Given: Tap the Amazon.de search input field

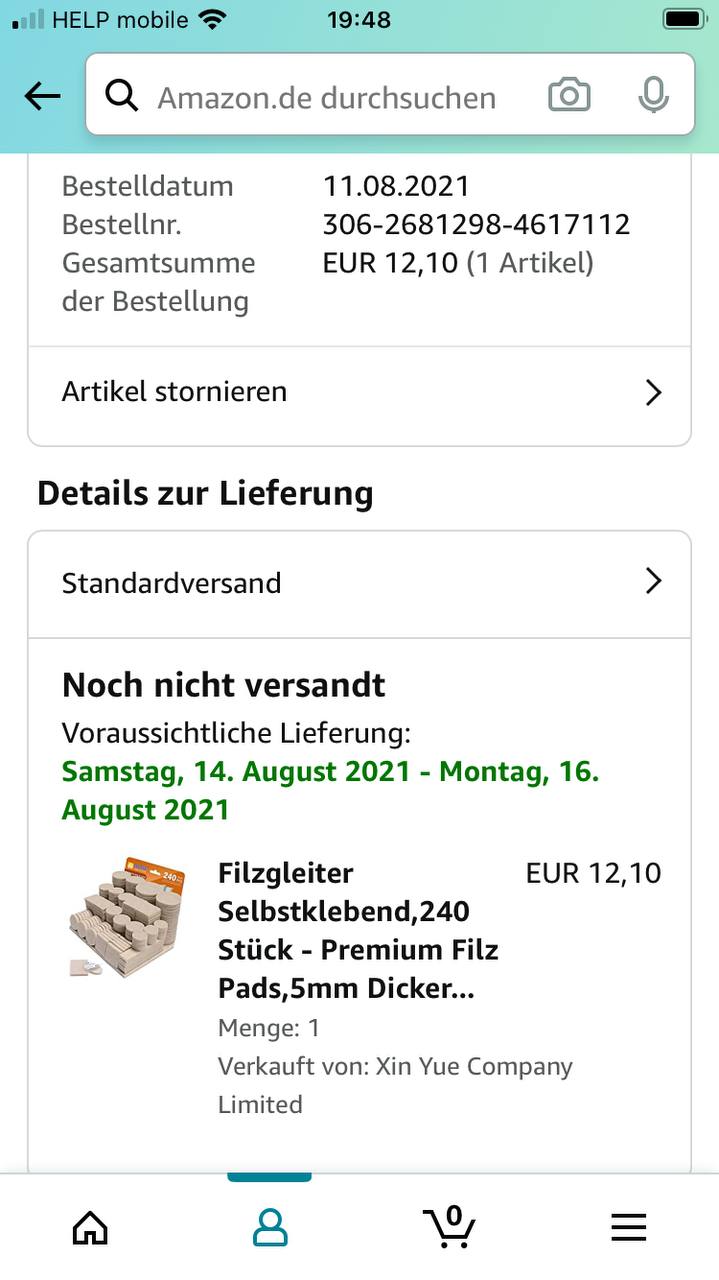Looking at the screenshot, I should [327, 97].
